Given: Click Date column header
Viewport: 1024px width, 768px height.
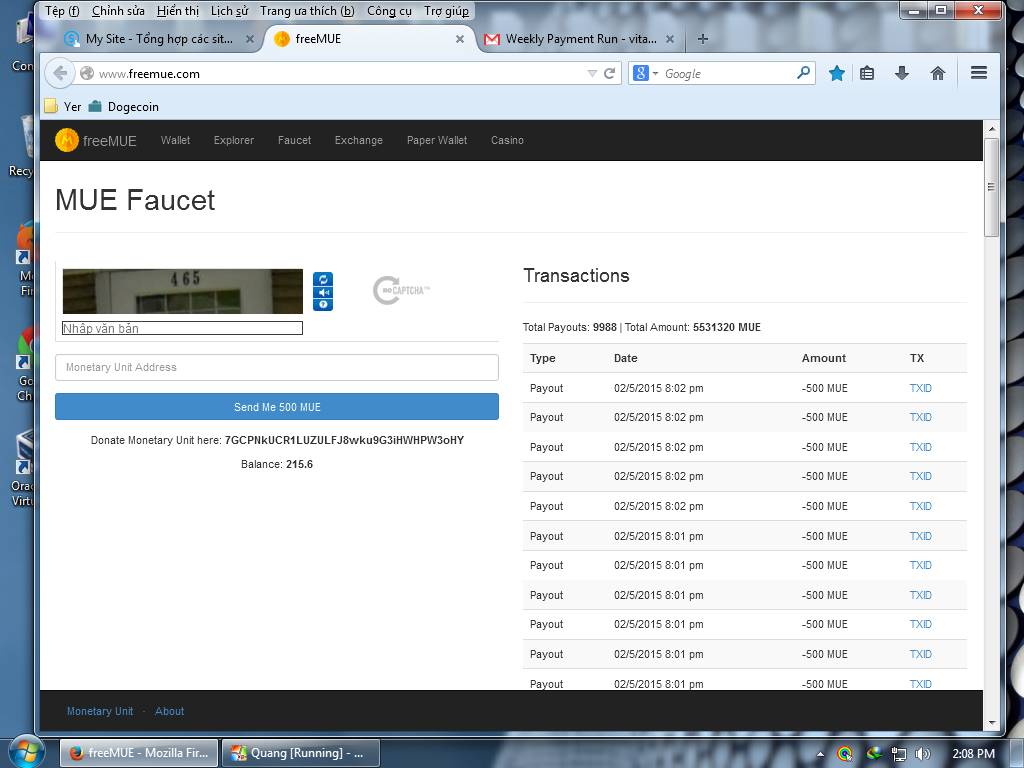Looking at the screenshot, I should click(626, 358).
